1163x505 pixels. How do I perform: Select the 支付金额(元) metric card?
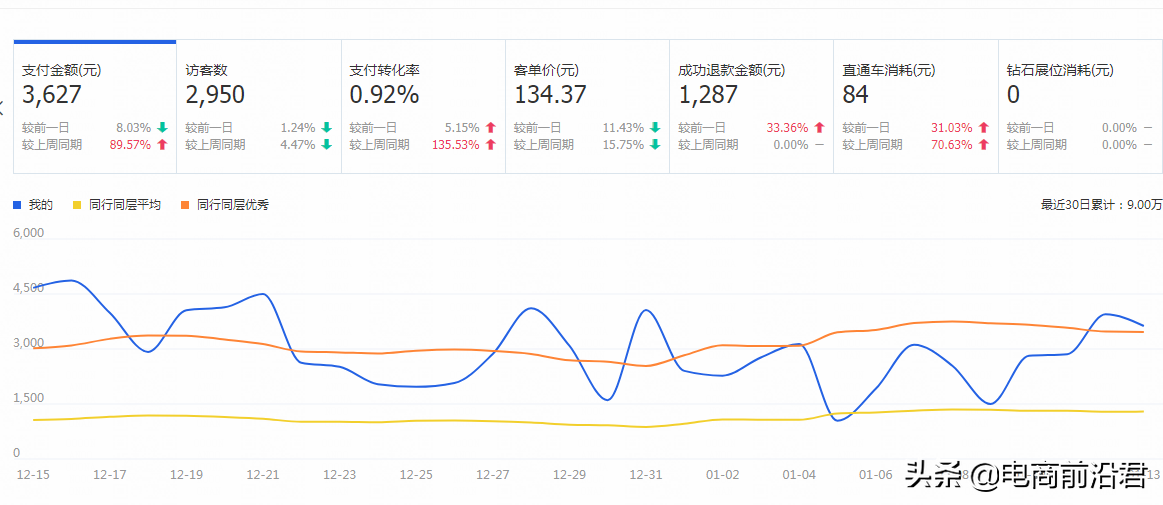[95, 107]
